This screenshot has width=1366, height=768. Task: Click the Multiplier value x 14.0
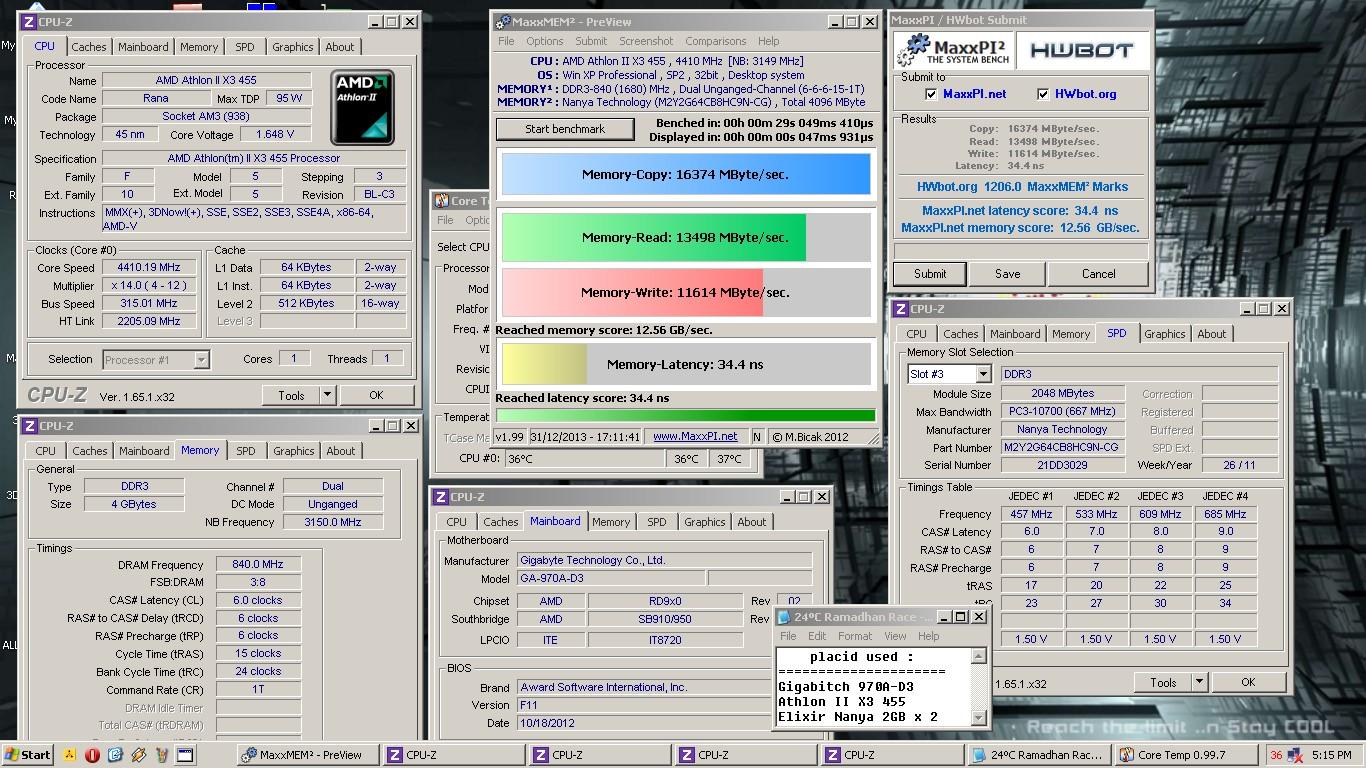click(149, 286)
